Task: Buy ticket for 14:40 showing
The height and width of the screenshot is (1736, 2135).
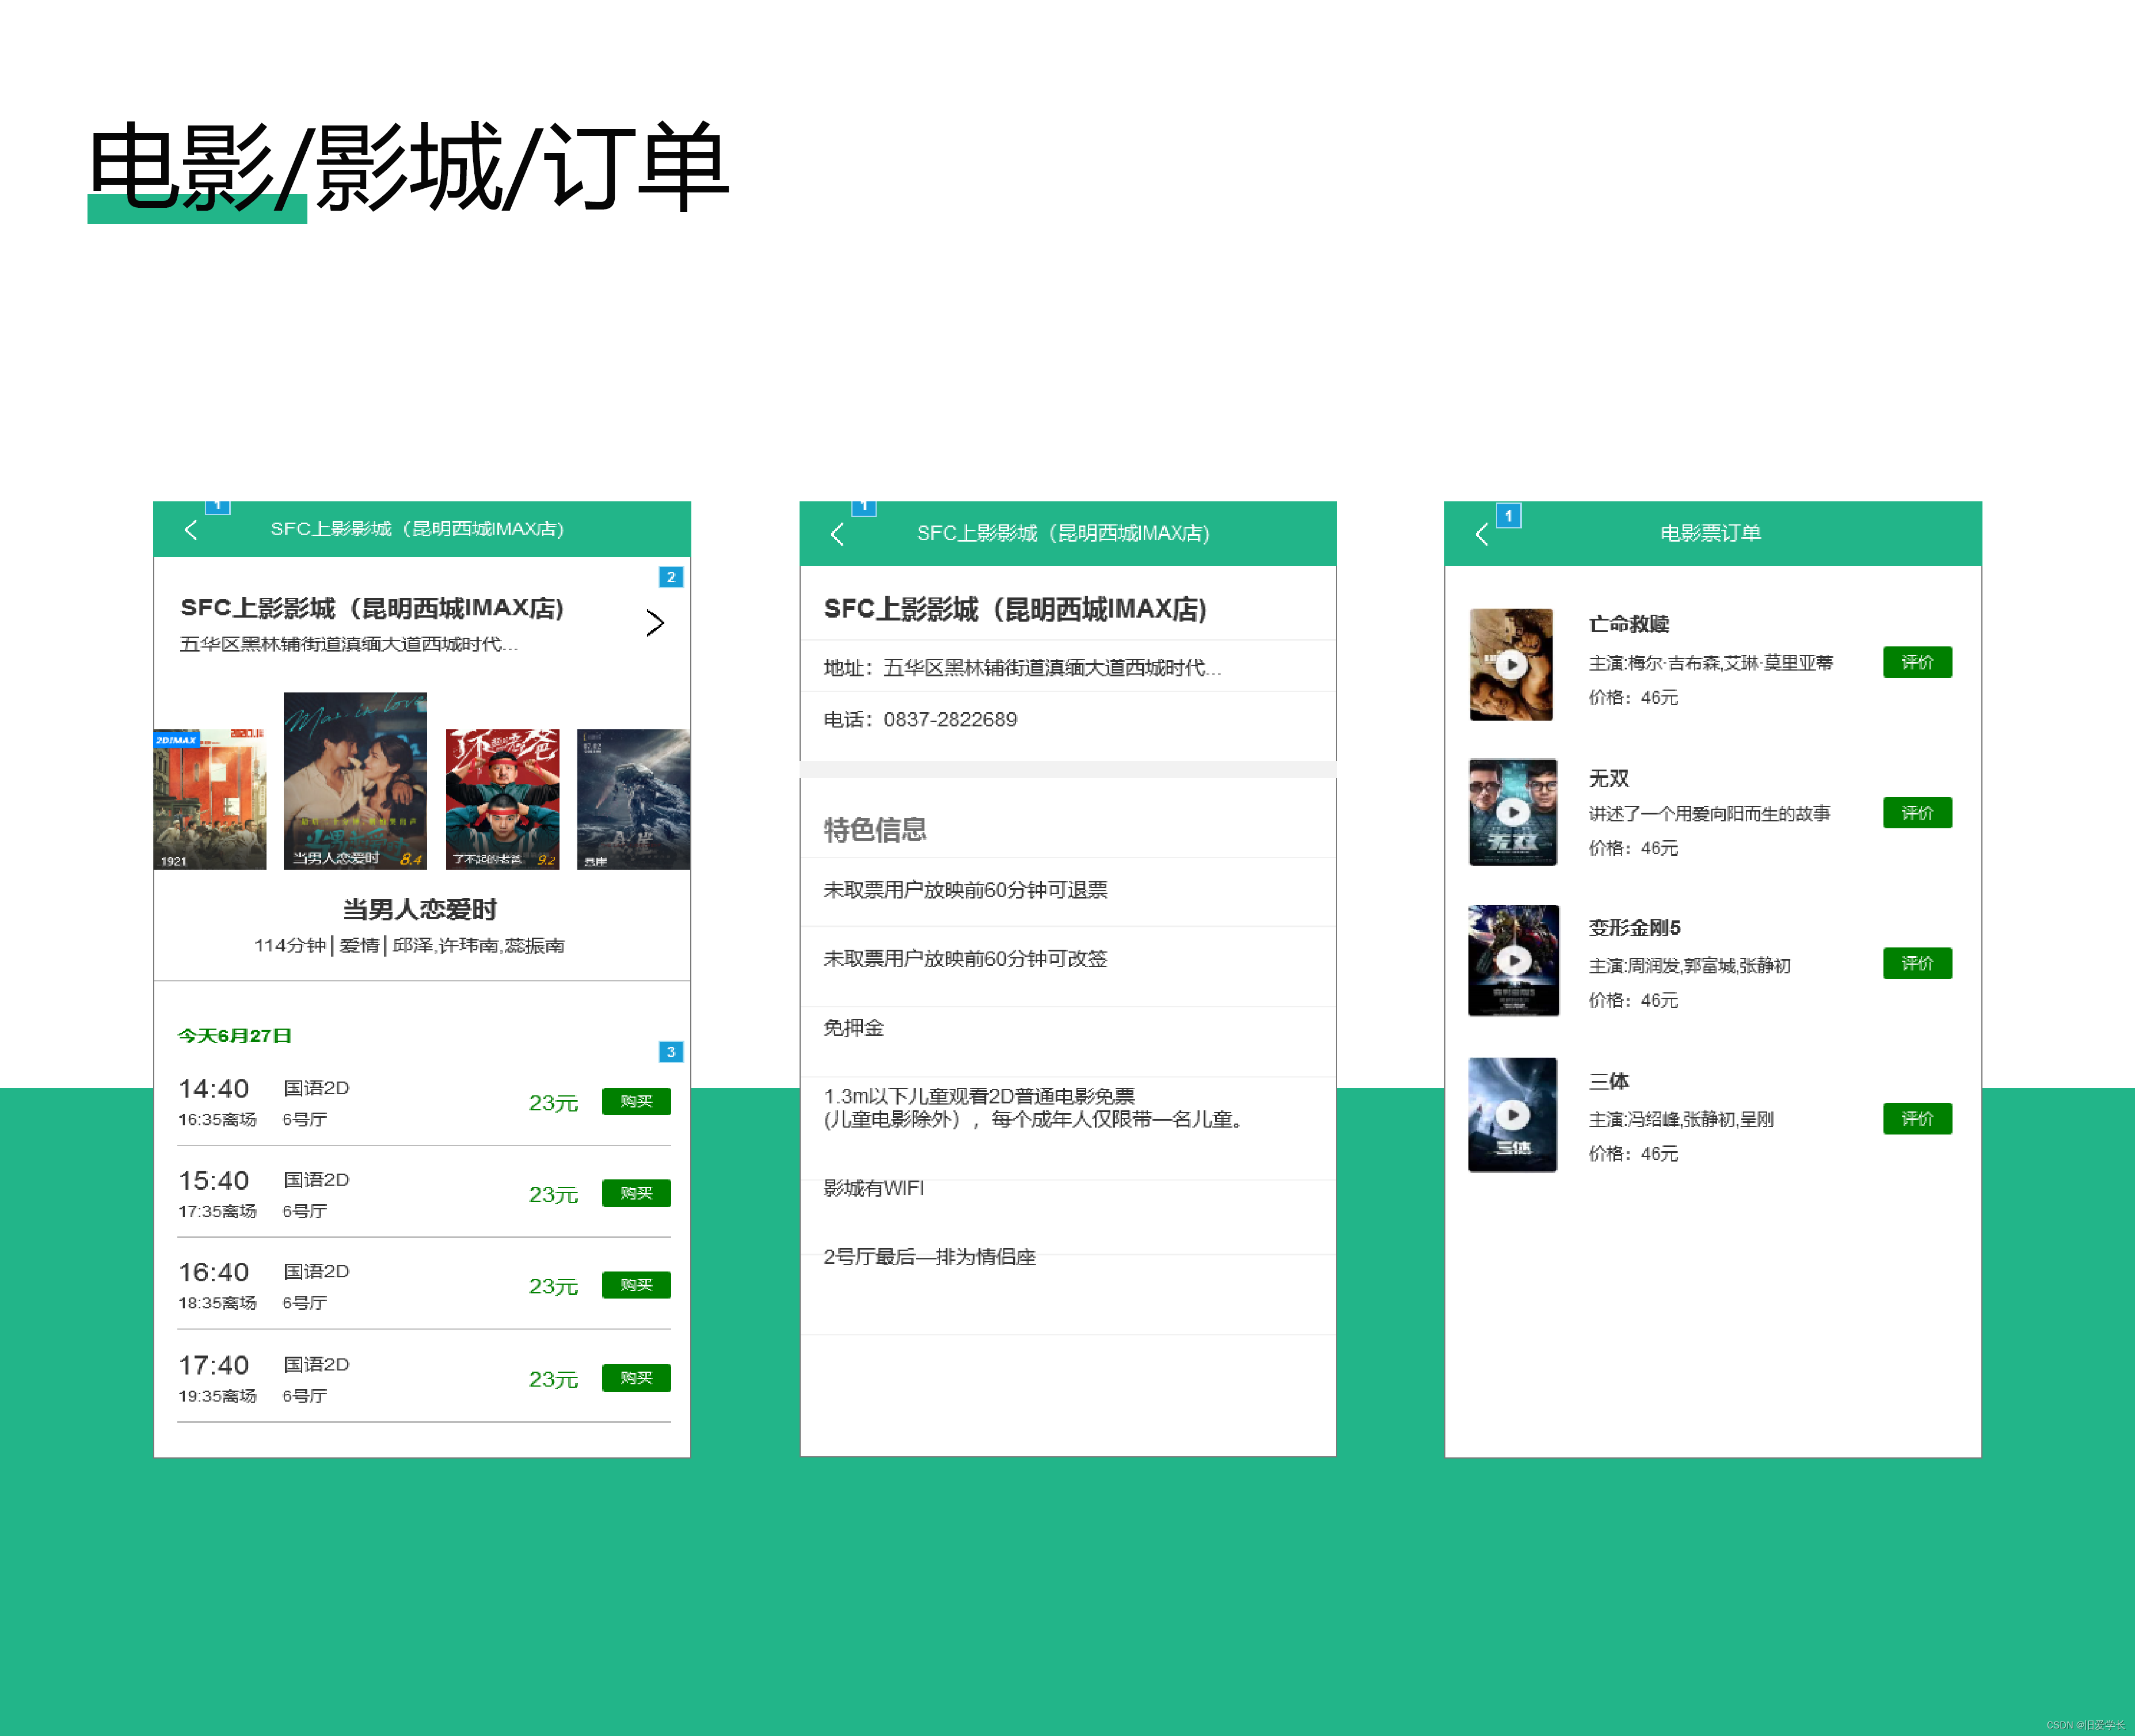Action: (x=636, y=1101)
